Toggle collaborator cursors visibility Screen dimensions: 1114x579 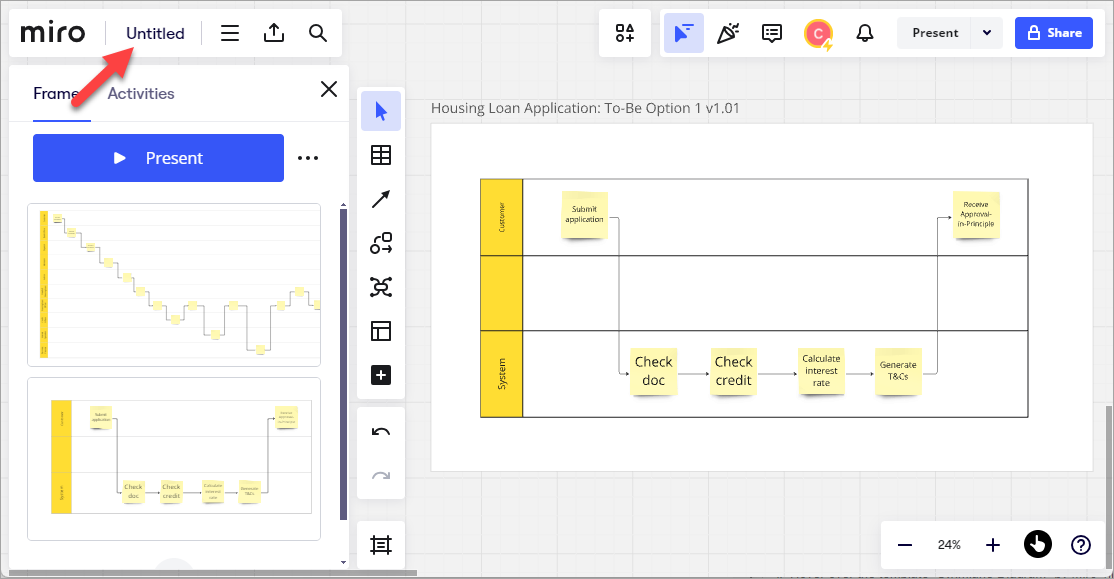[684, 33]
